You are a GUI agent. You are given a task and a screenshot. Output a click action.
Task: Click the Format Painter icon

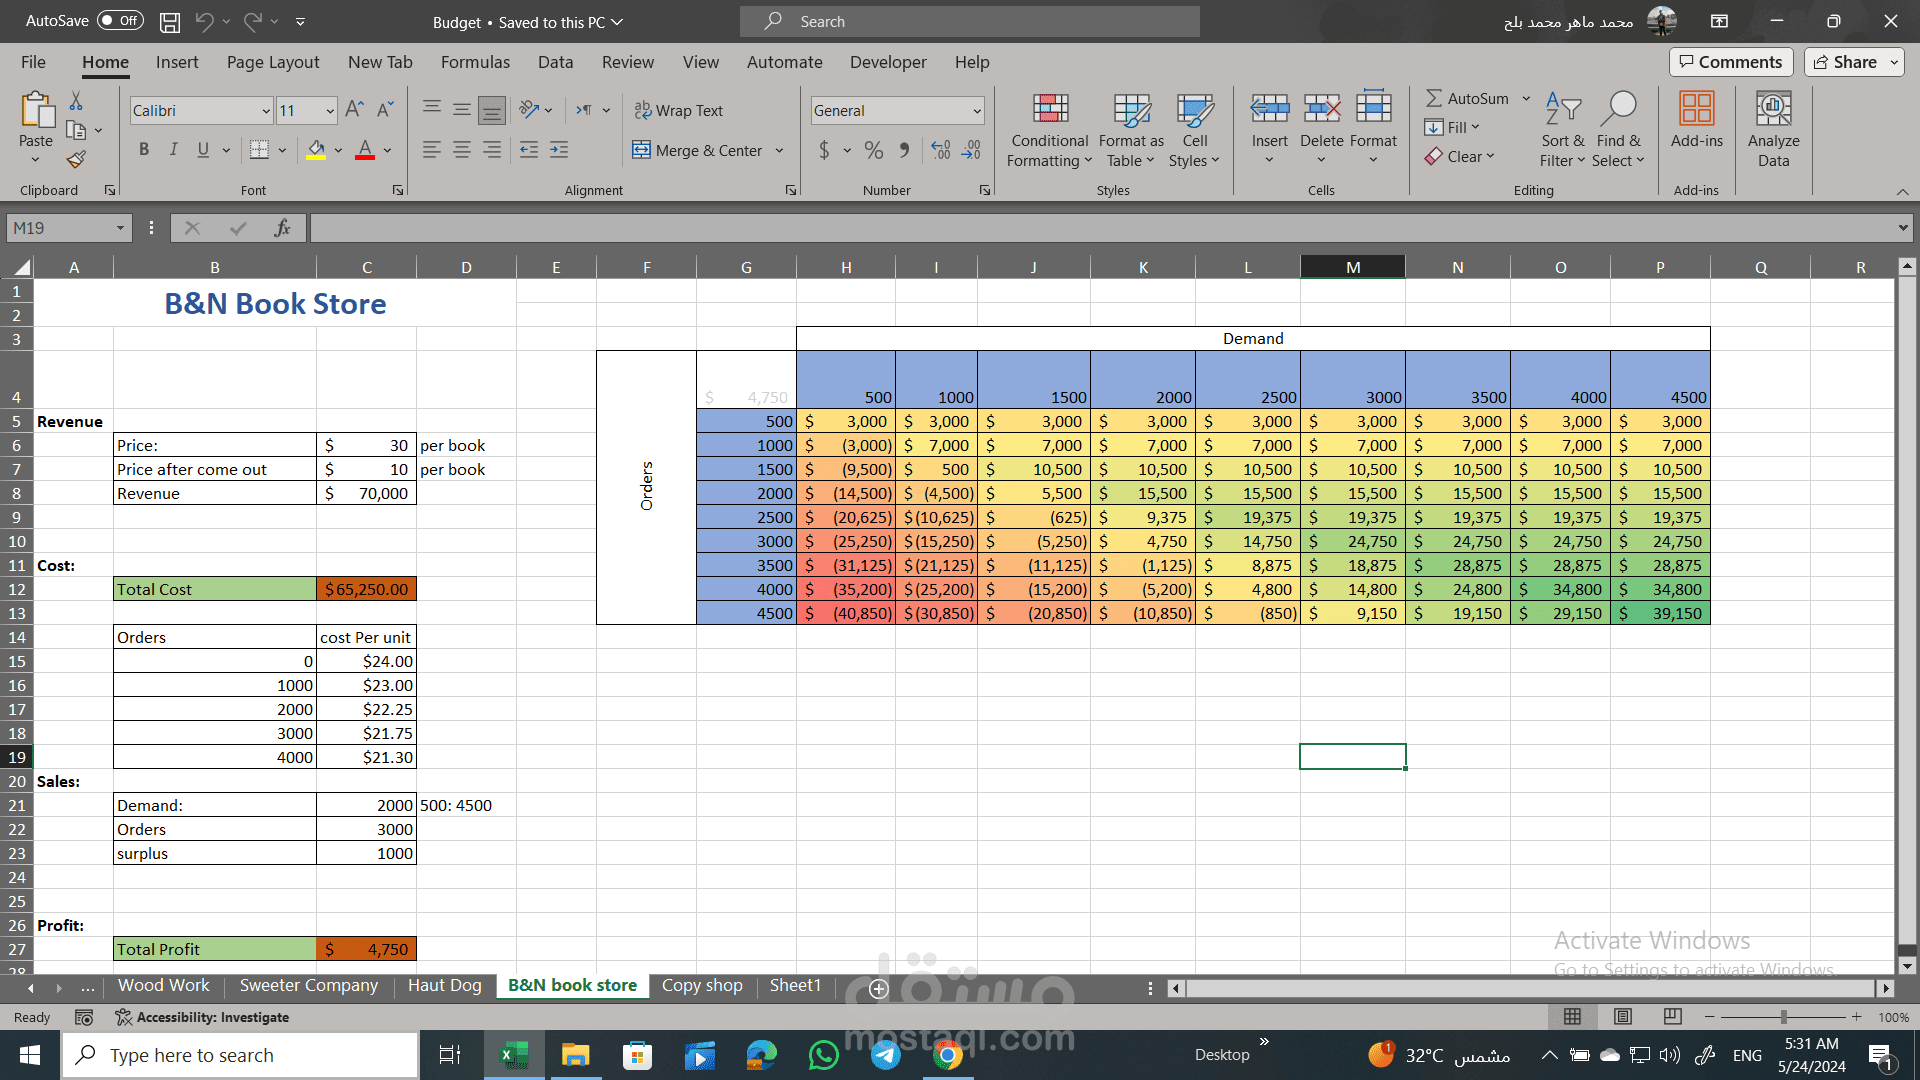76,159
